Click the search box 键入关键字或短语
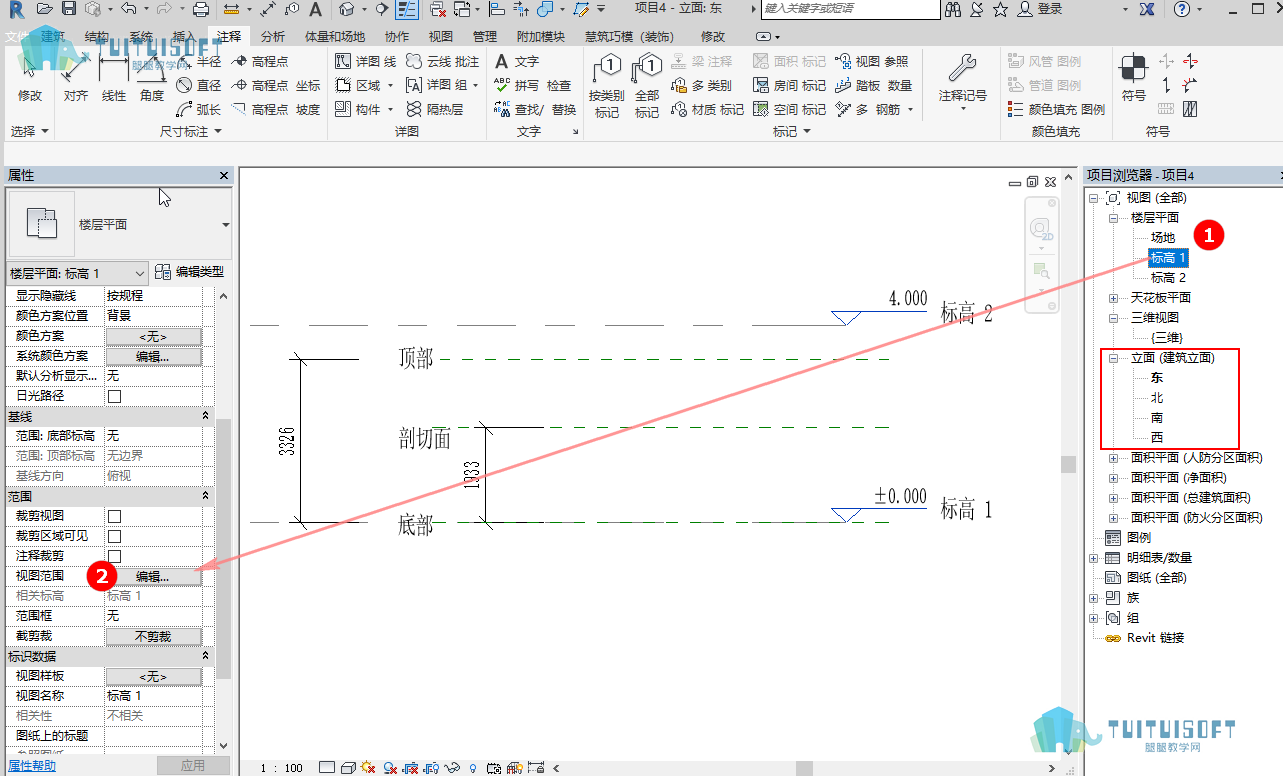This screenshot has height=776, width=1283. [x=850, y=9]
